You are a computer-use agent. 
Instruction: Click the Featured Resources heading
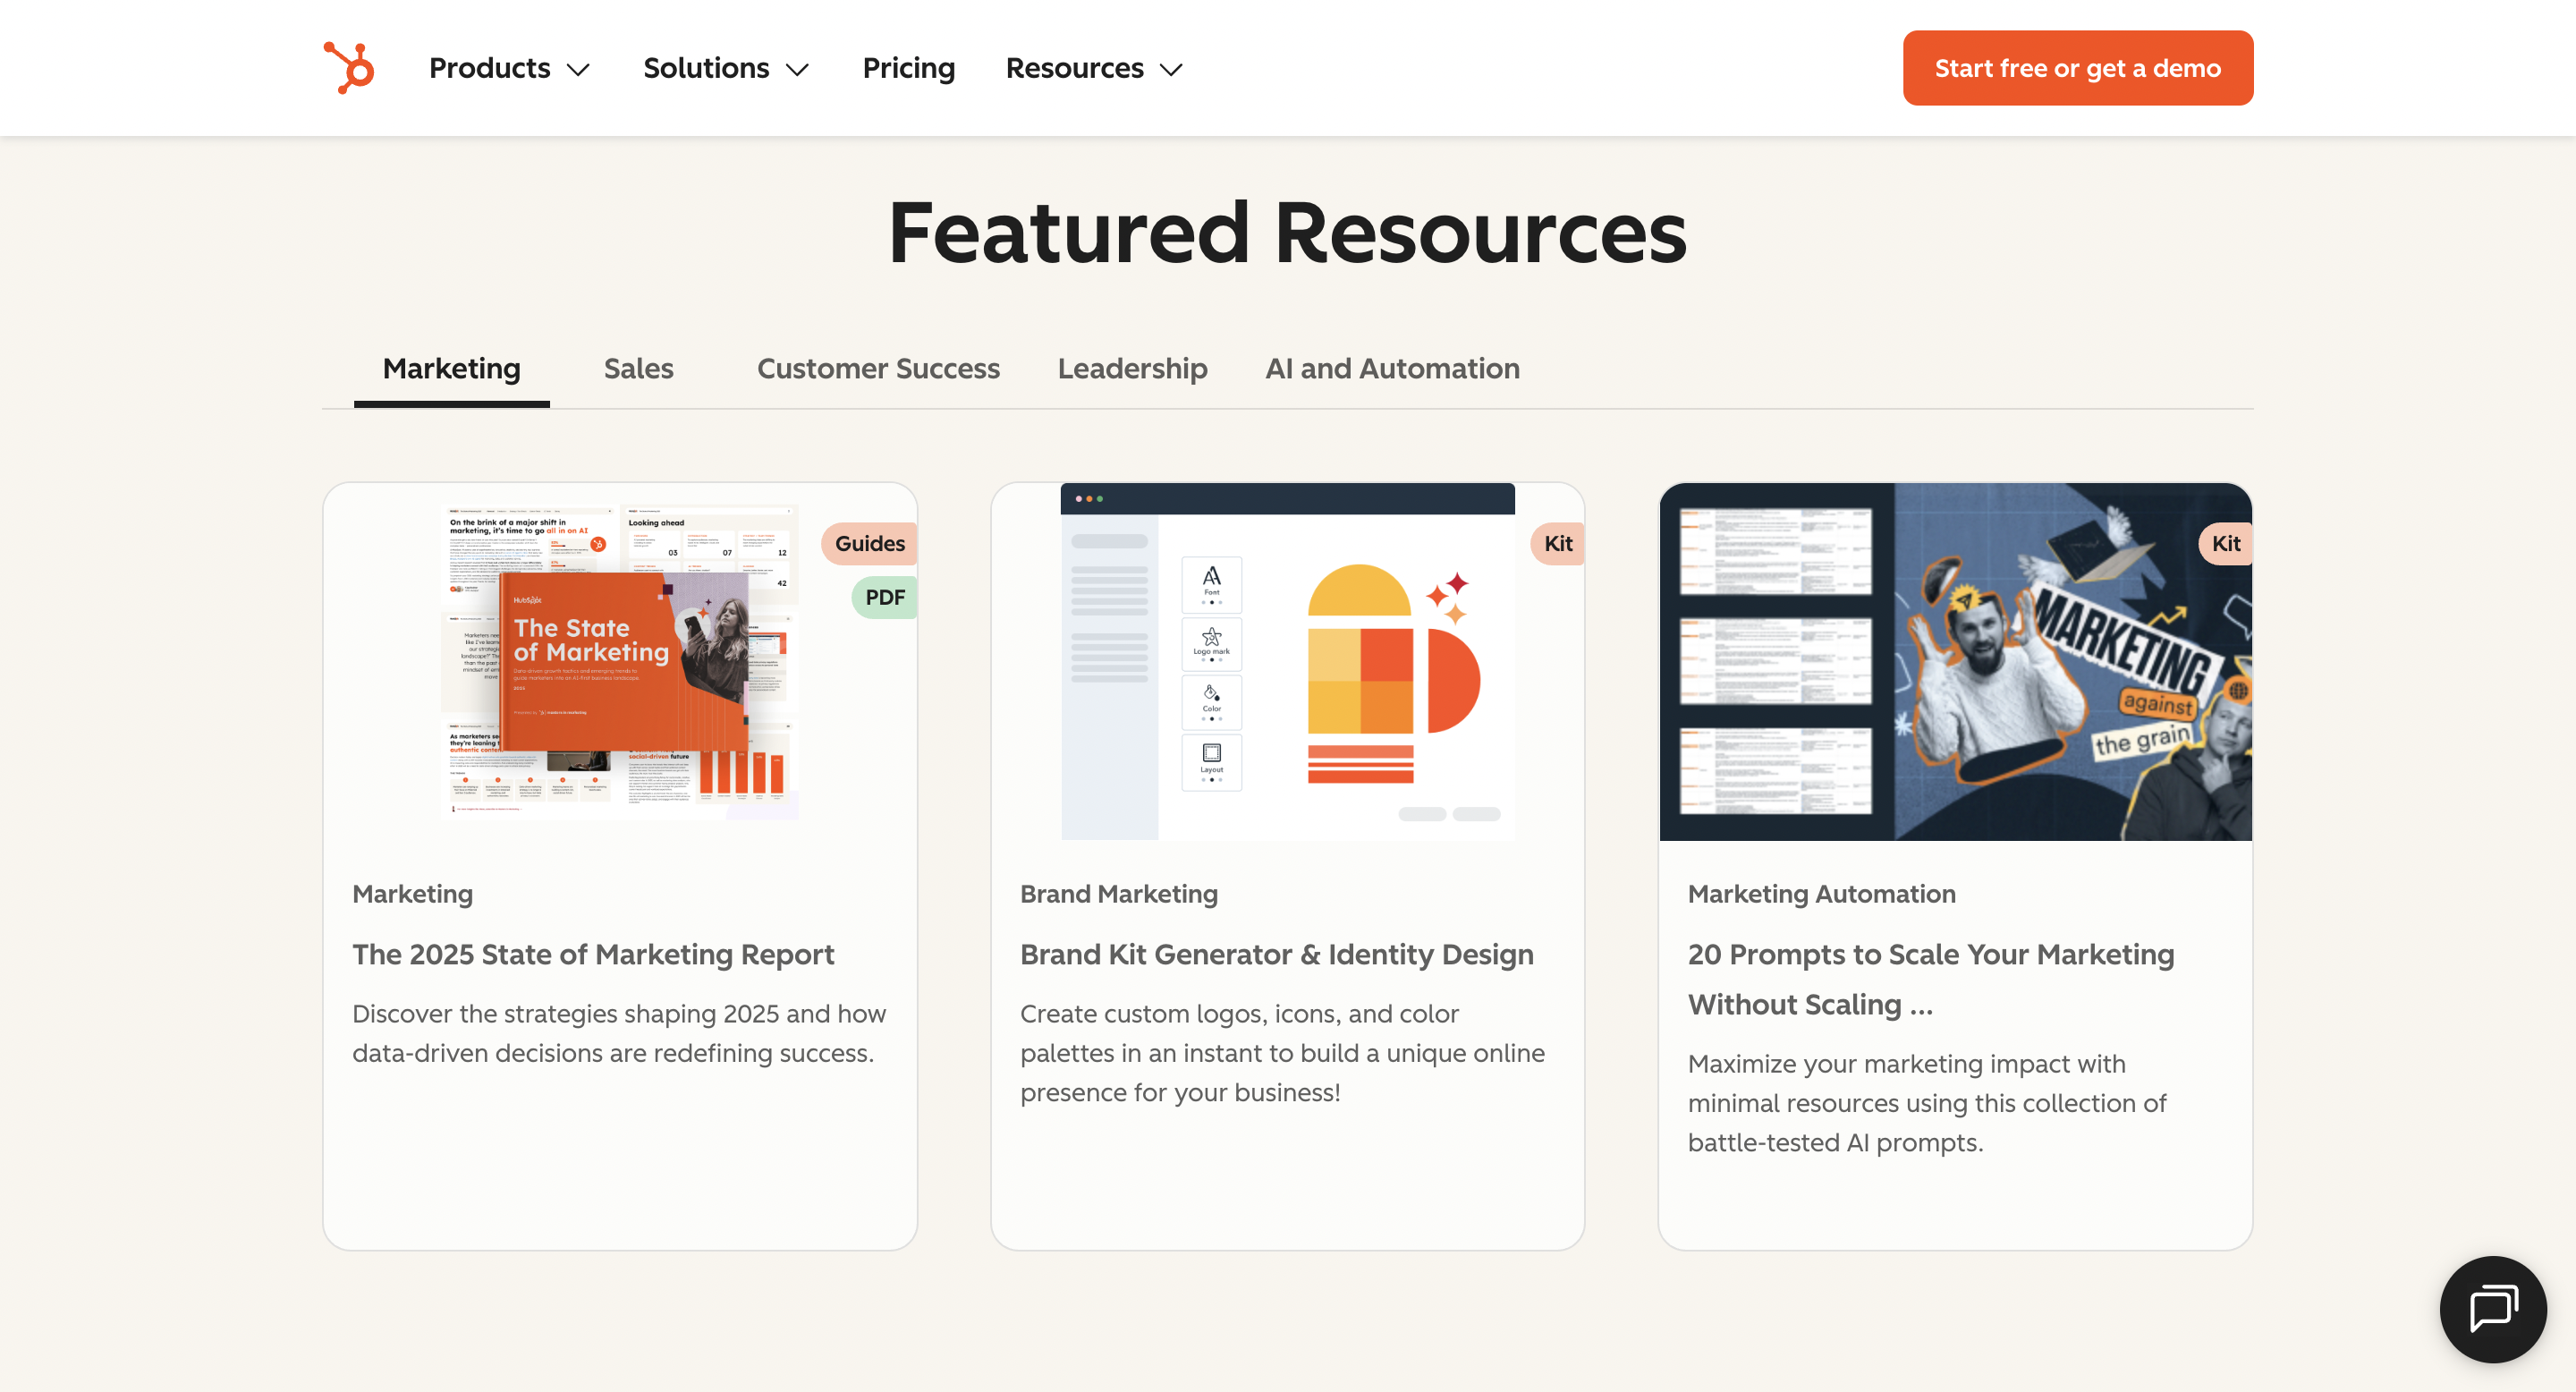click(1287, 232)
